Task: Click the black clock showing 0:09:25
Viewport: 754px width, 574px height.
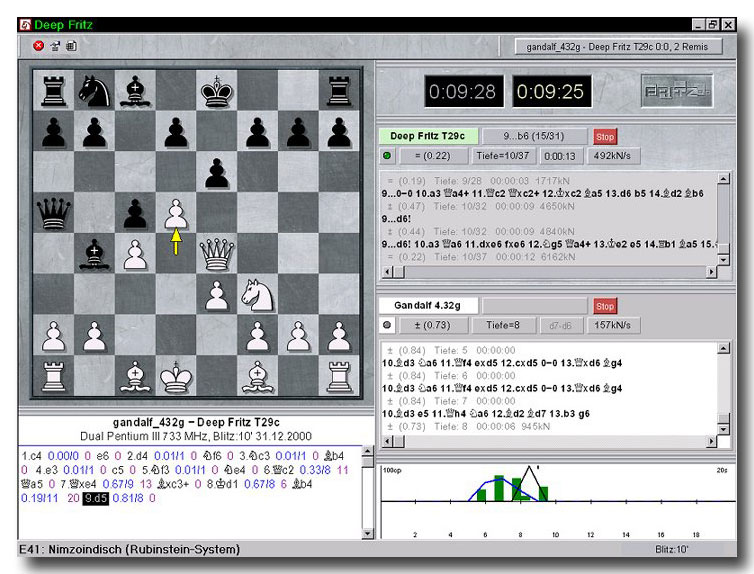Action: [x=551, y=91]
